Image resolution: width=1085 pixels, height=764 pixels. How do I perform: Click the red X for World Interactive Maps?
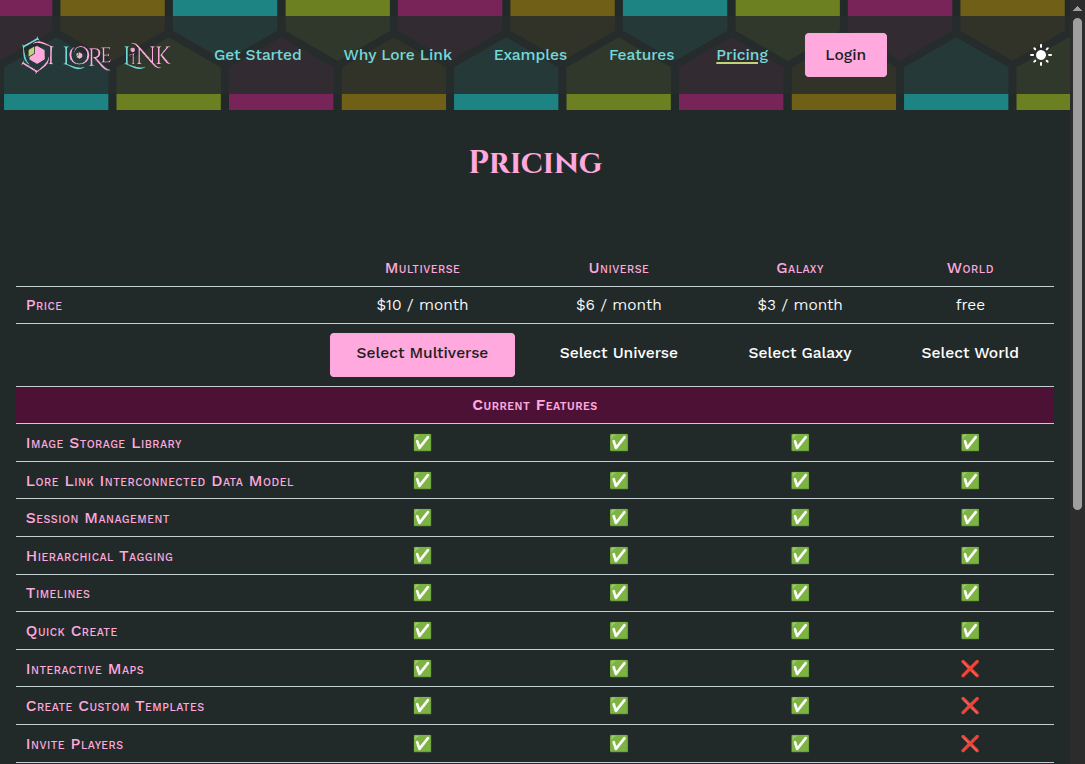coord(970,668)
